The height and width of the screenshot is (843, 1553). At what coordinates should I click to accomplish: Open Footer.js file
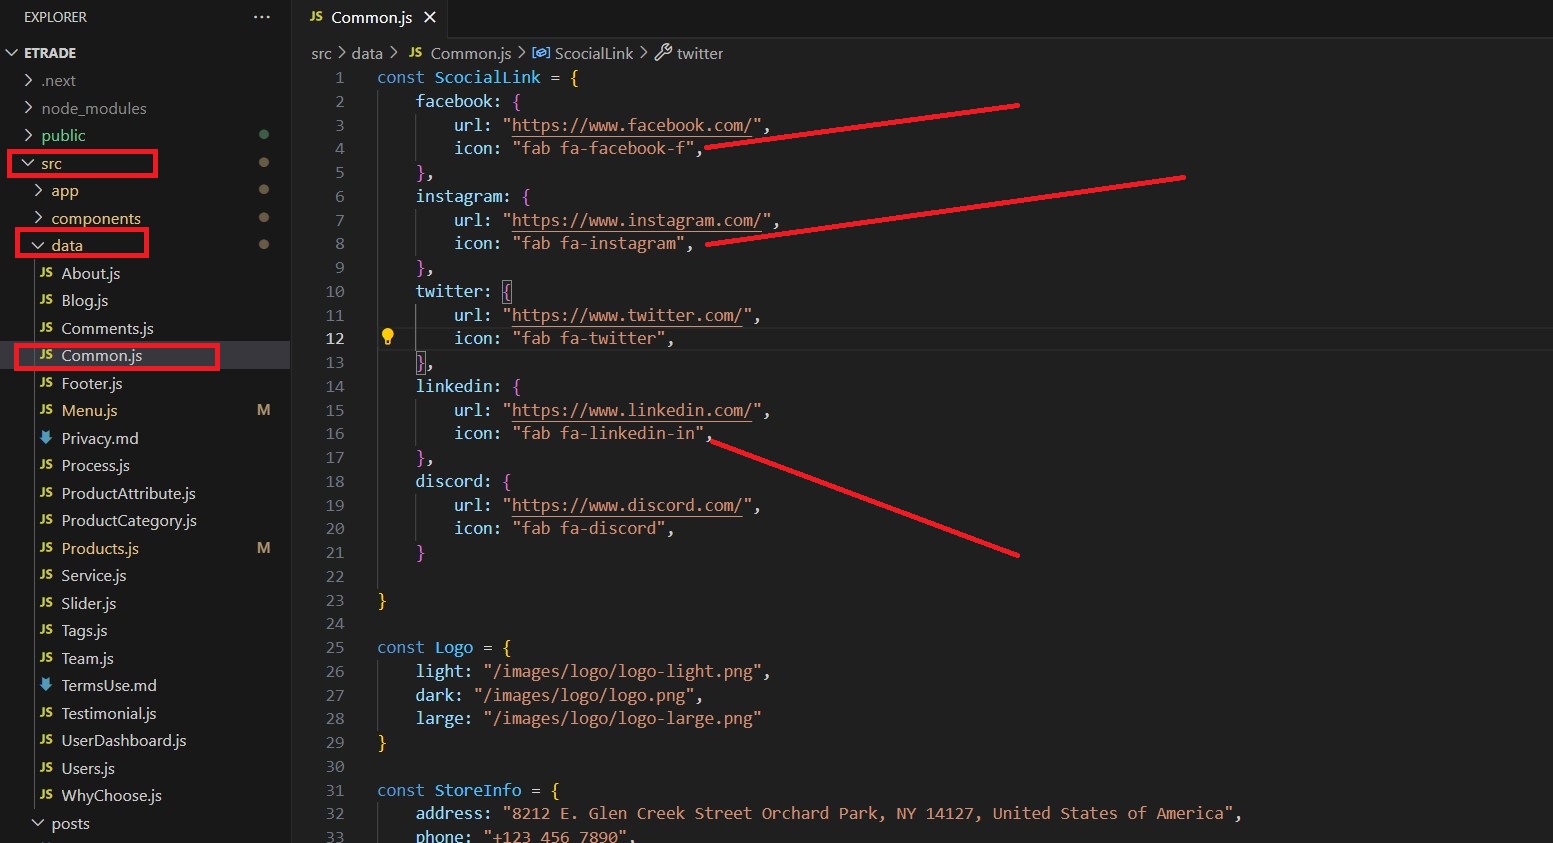tap(91, 383)
